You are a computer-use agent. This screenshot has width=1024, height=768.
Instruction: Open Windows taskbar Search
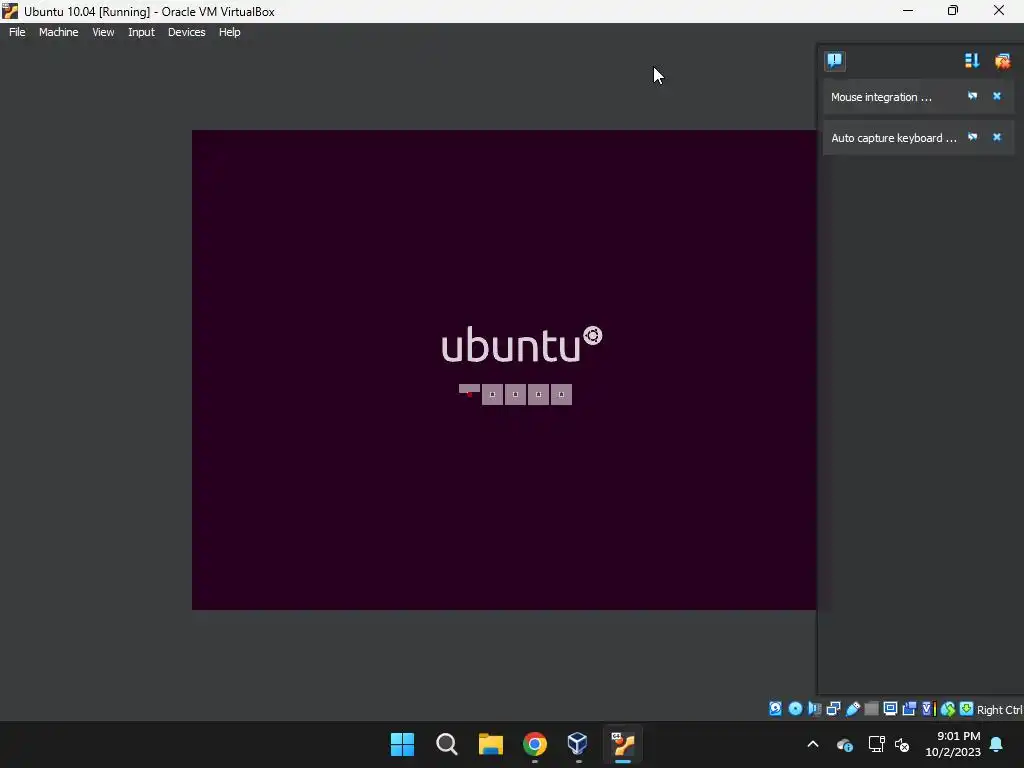click(x=447, y=744)
